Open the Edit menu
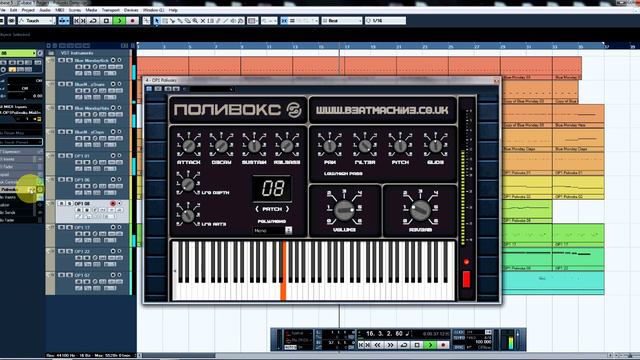 [x=13, y=10]
